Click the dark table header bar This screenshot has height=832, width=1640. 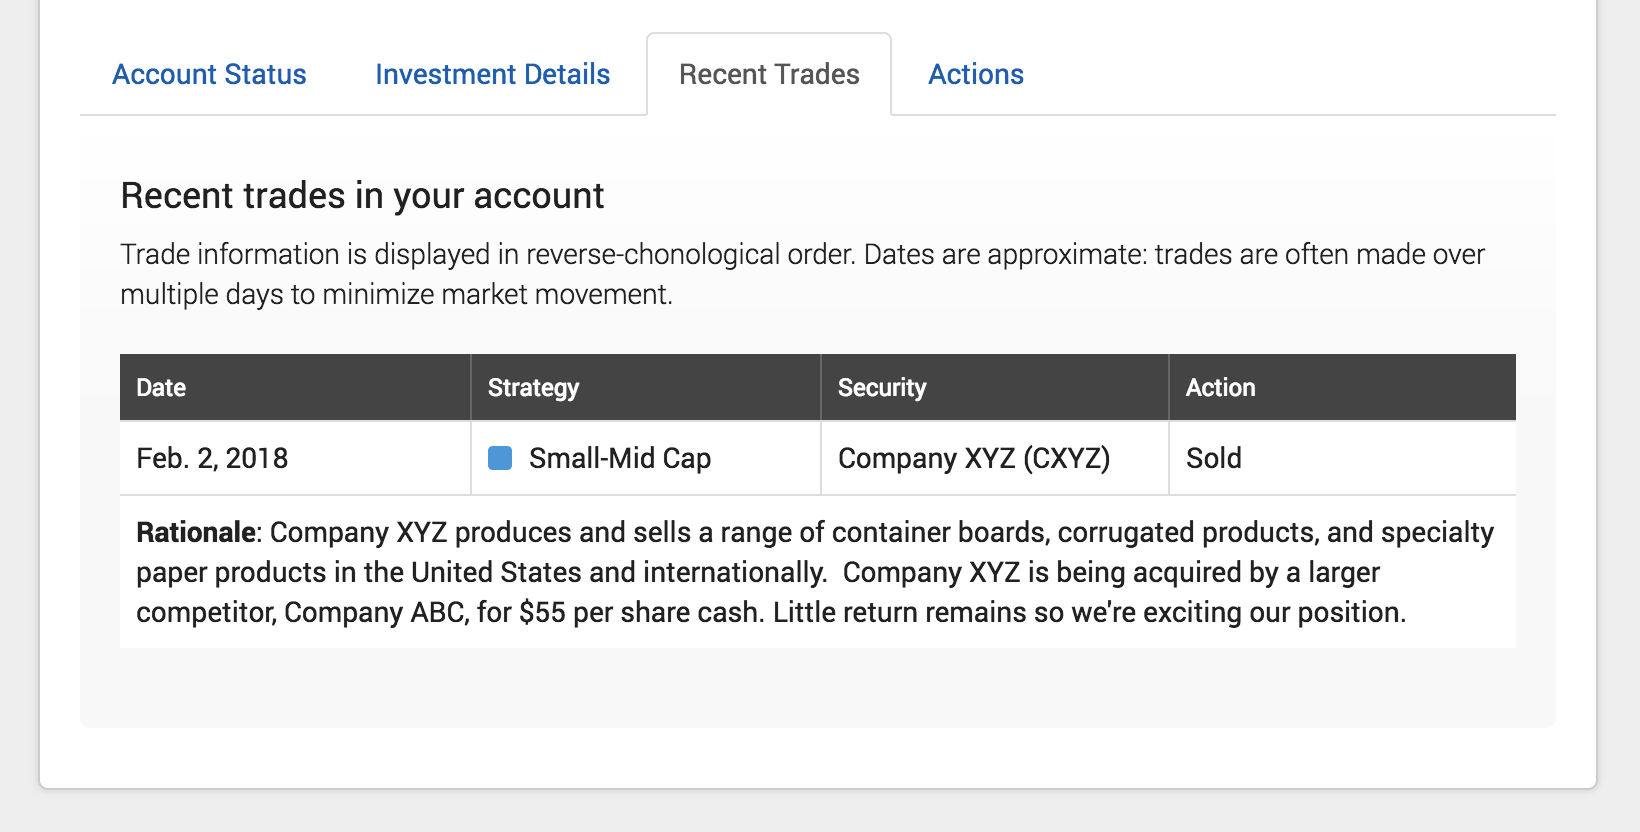coord(818,387)
